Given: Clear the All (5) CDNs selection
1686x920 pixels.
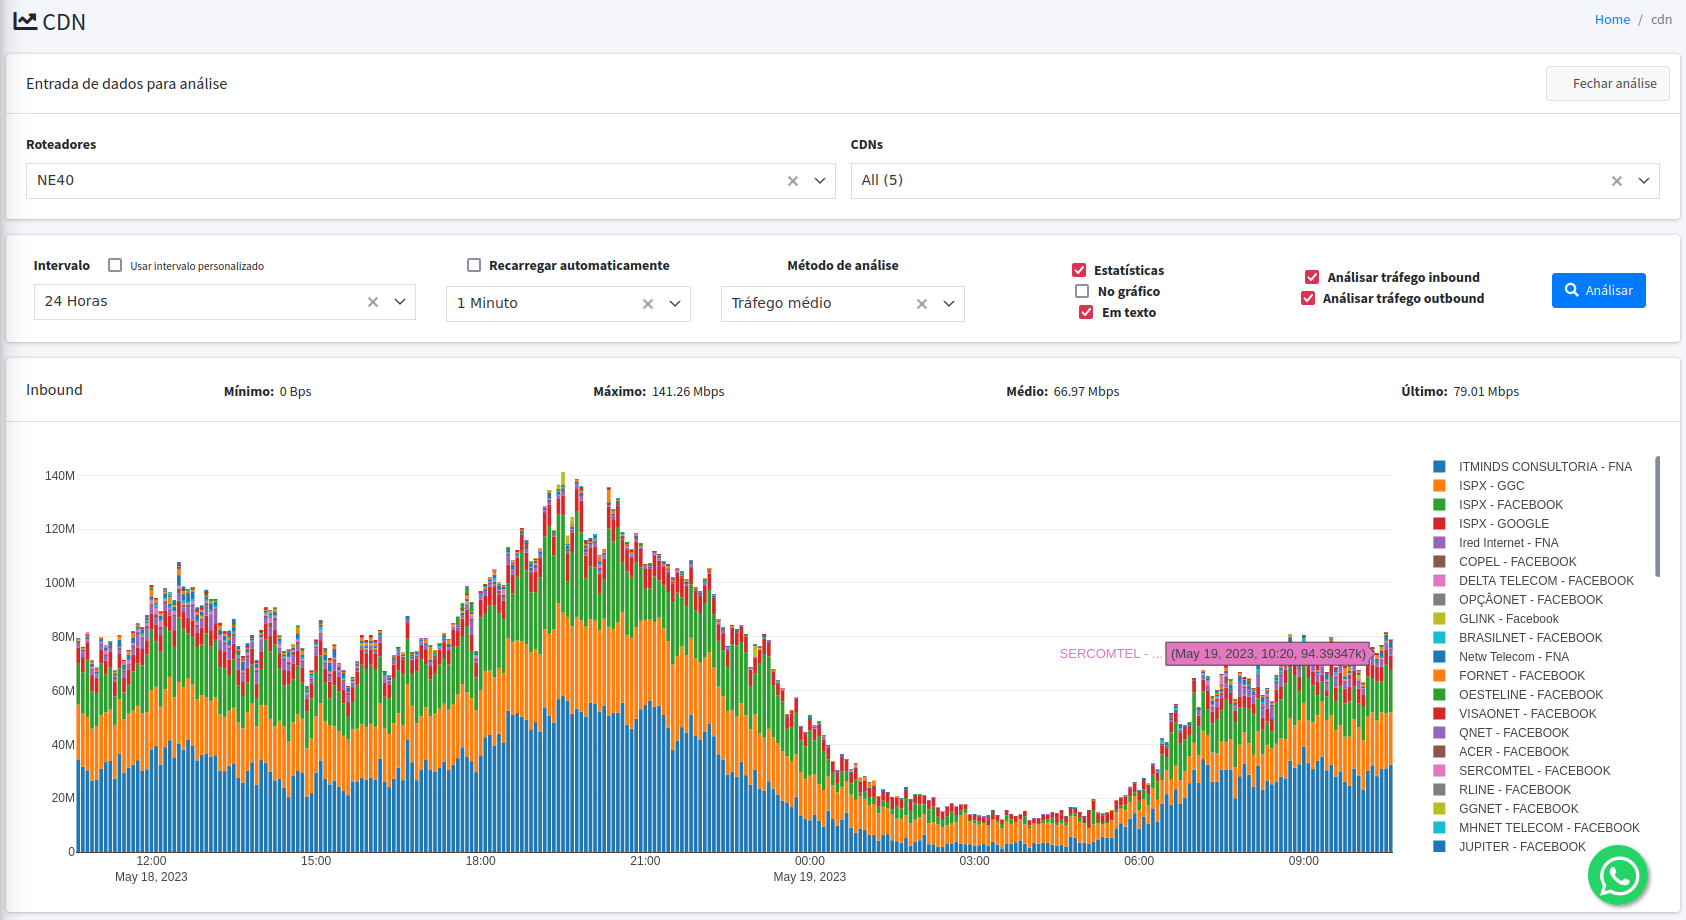Looking at the screenshot, I should [x=1617, y=181].
